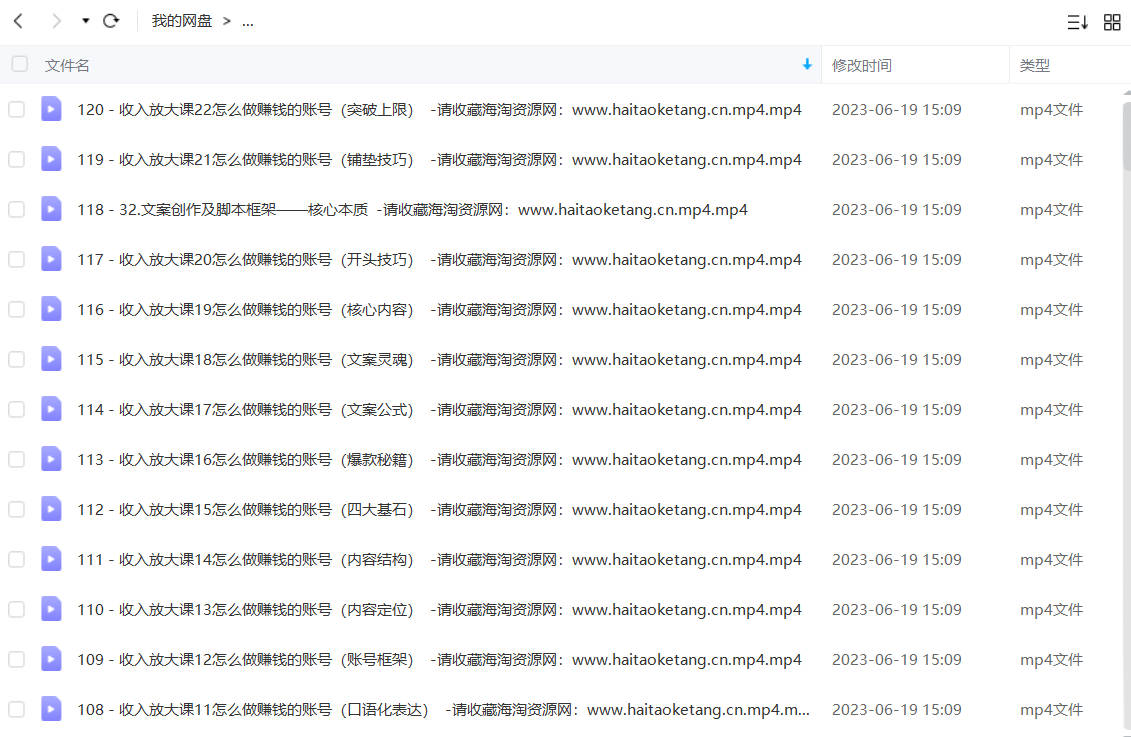Check the box for file 113
Viewport: 1131px width, 737px height.
(x=16, y=459)
